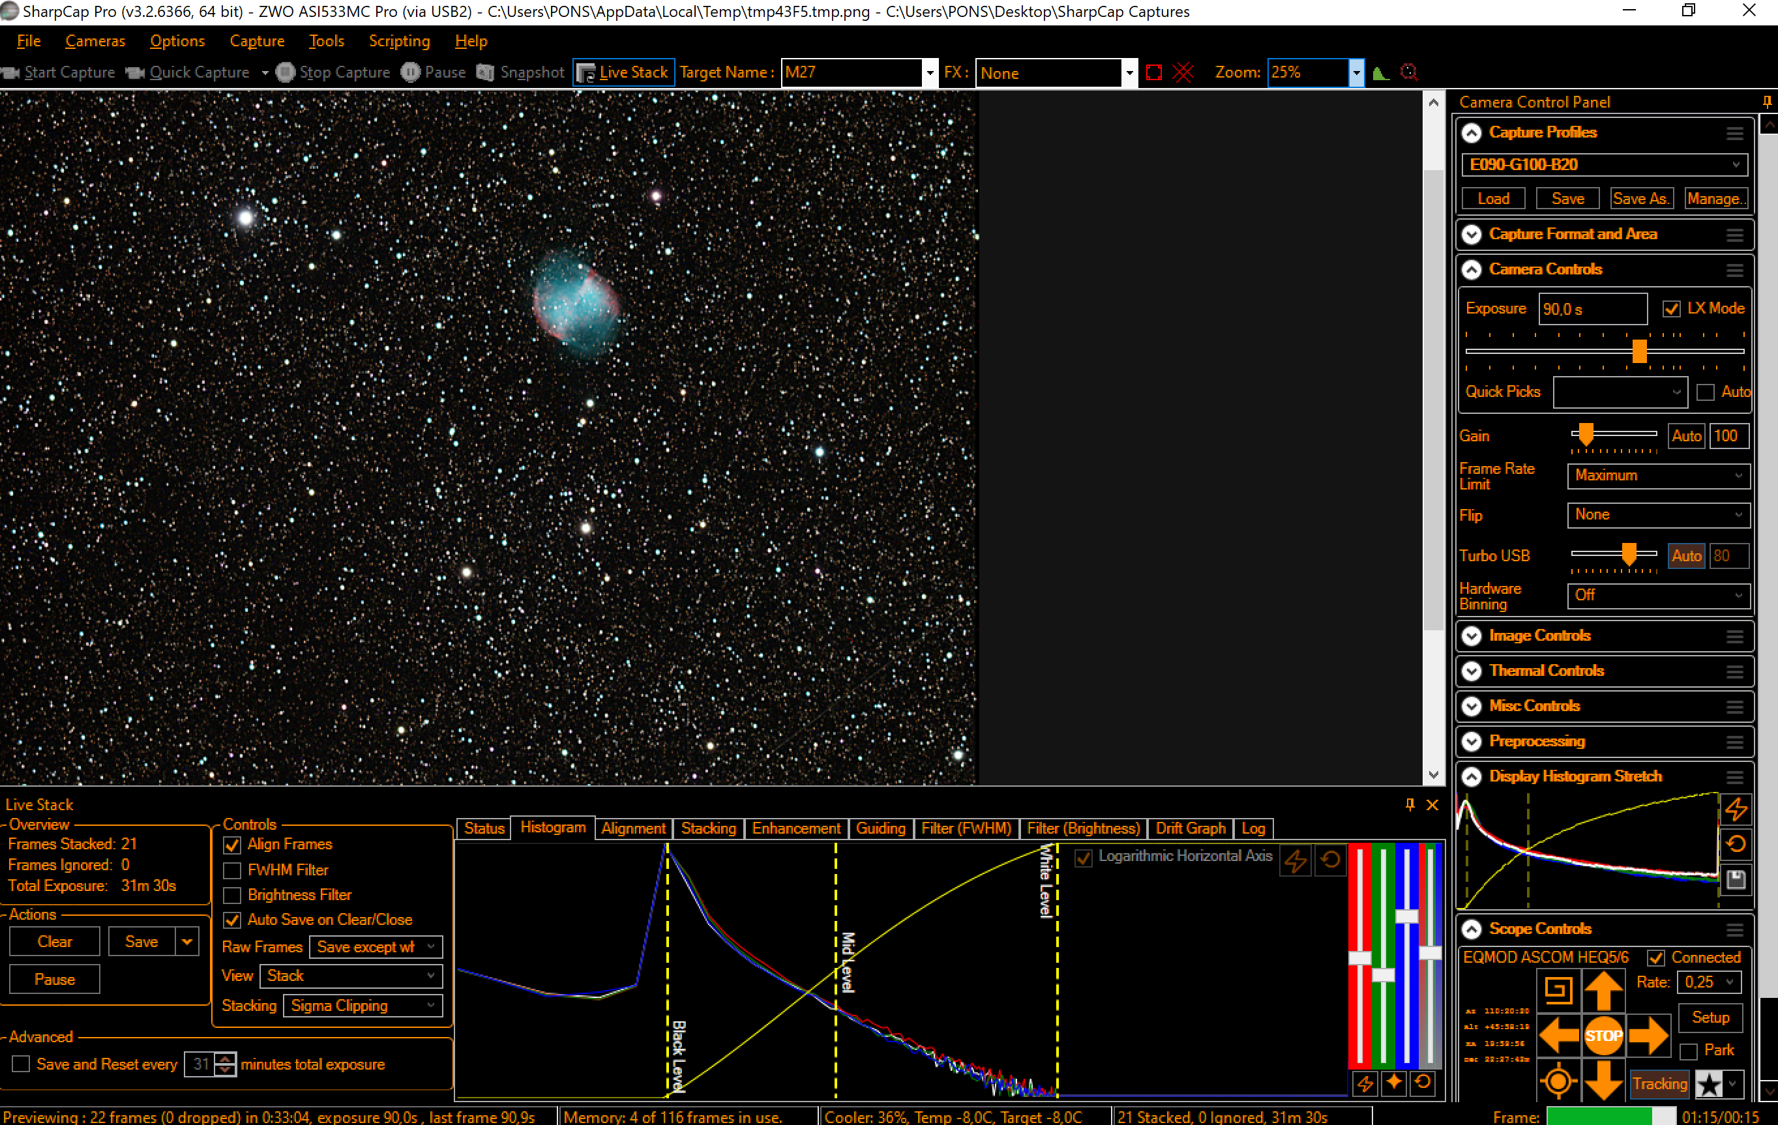Move scope left with the left arrow
1778x1125 pixels.
tap(1558, 1036)
